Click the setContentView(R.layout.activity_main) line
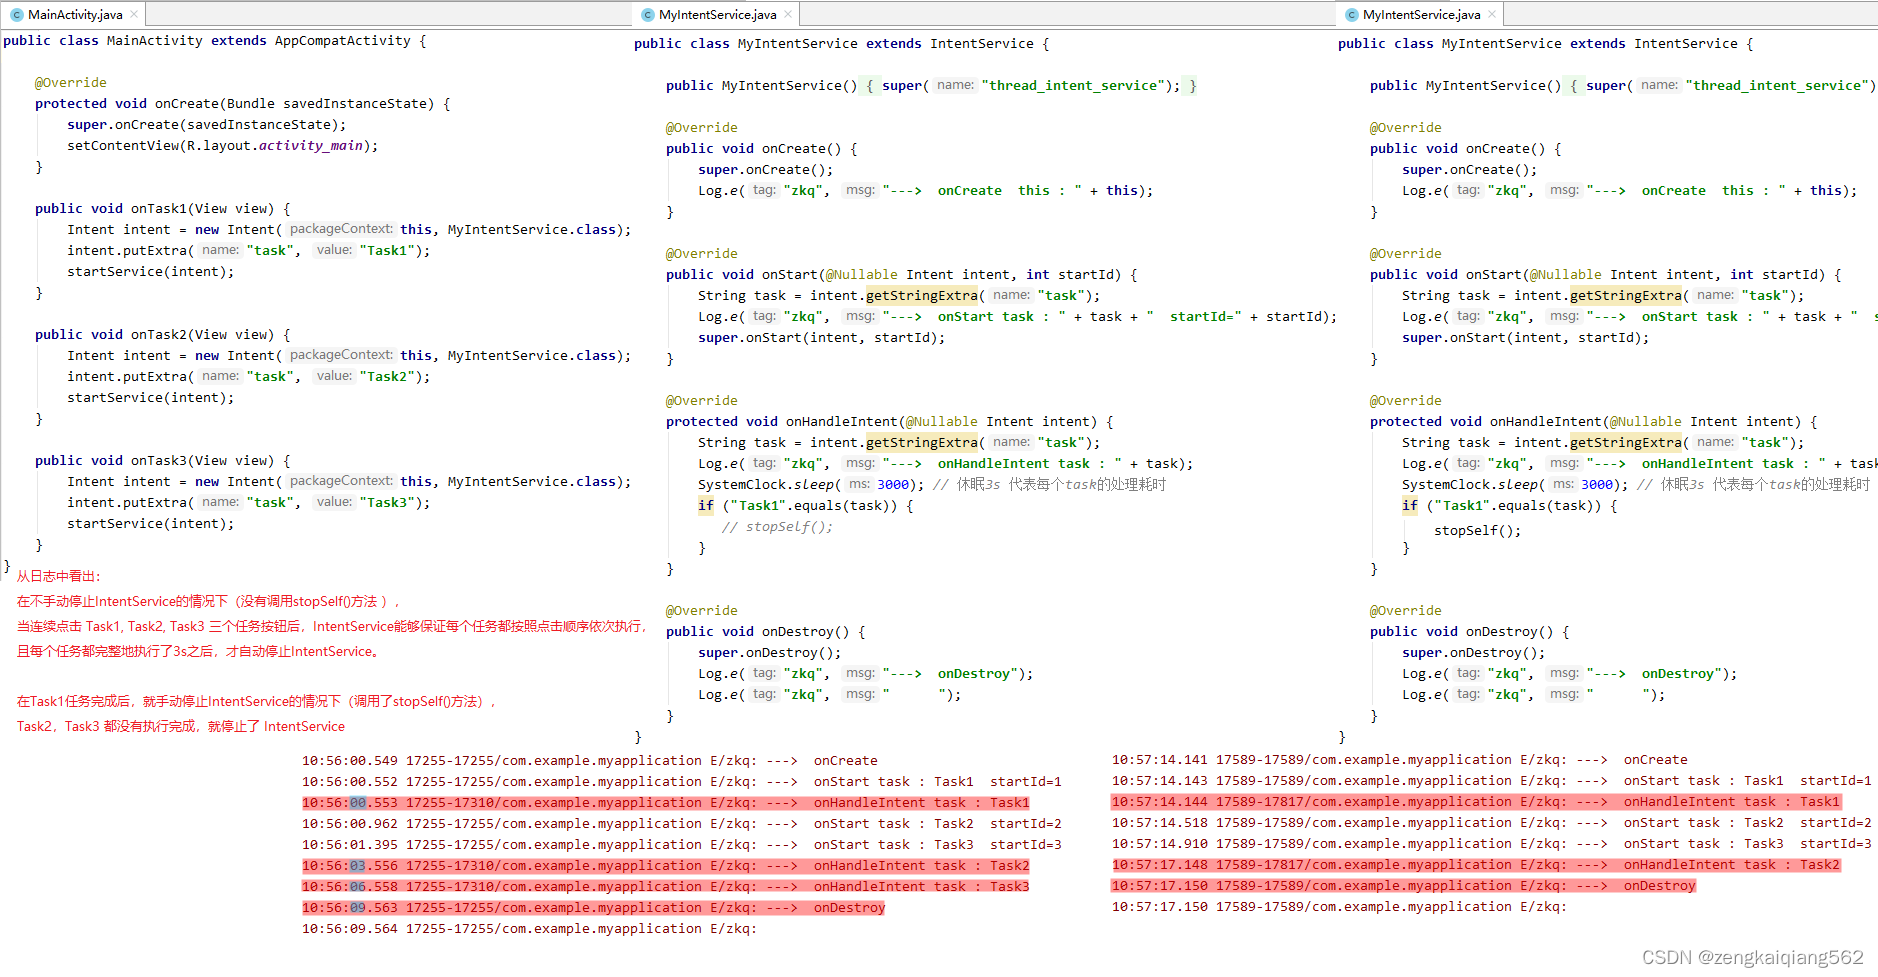Viewport: 1878px width, 977px height. point(223,146)
